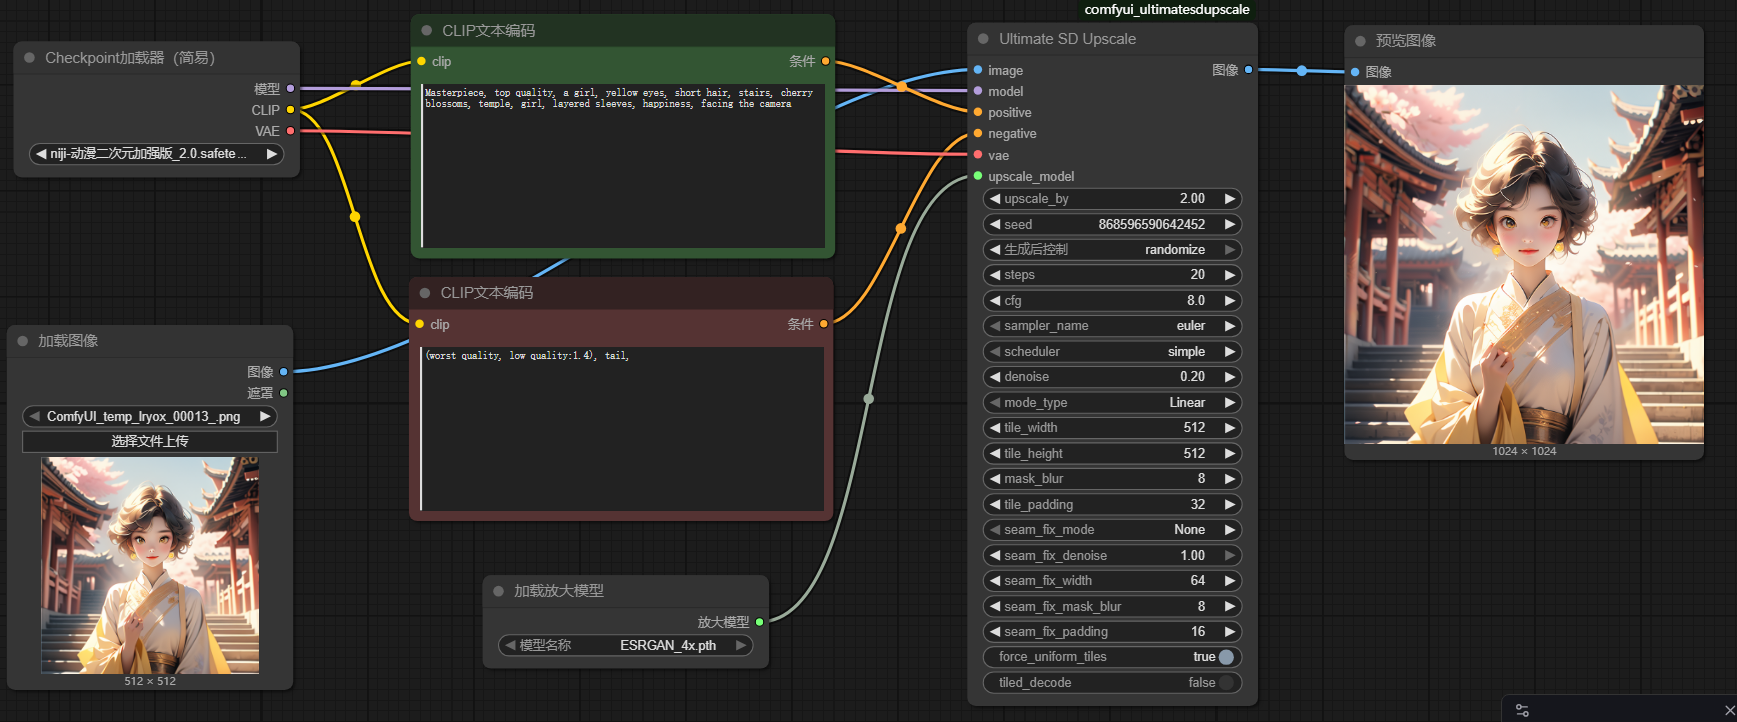
Task: Click the denoise value slider field
Action: coord(1112,377)
